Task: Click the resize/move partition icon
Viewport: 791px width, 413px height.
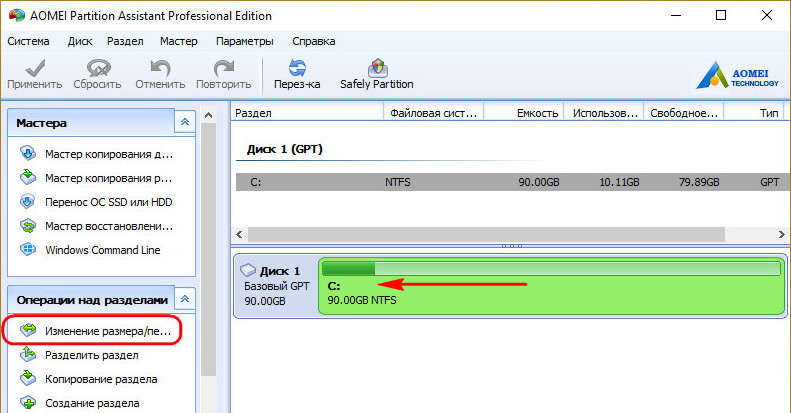Action: 28,330
